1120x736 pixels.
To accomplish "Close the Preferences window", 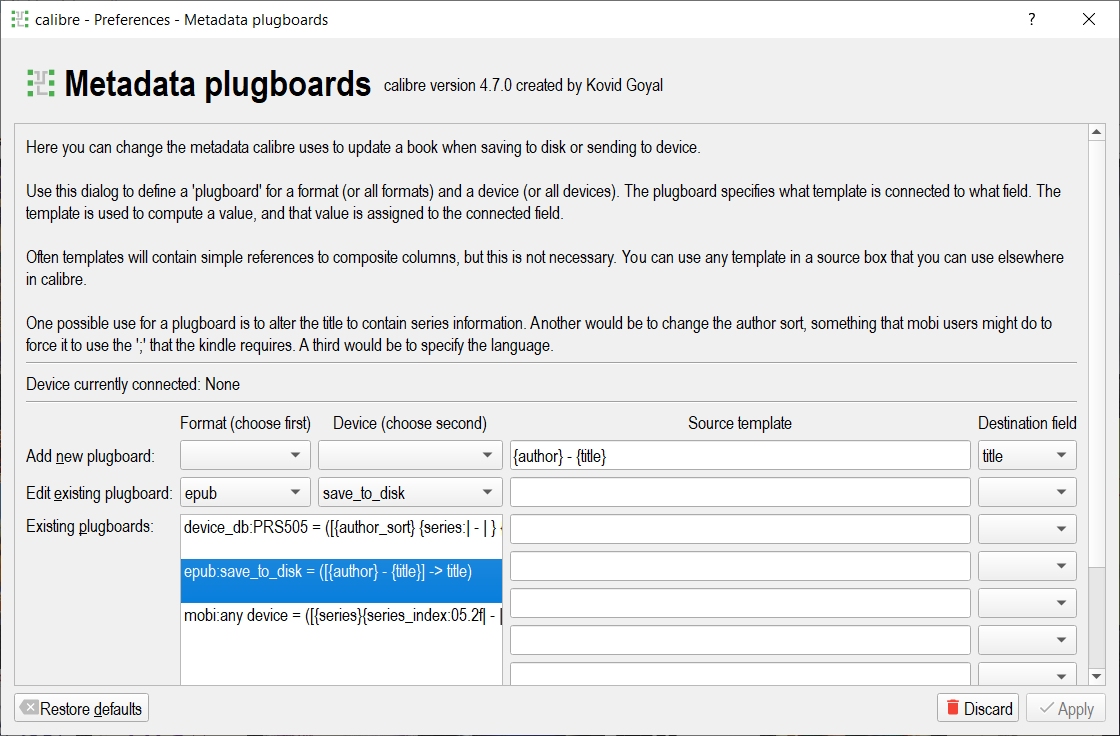I will 1089,19.
